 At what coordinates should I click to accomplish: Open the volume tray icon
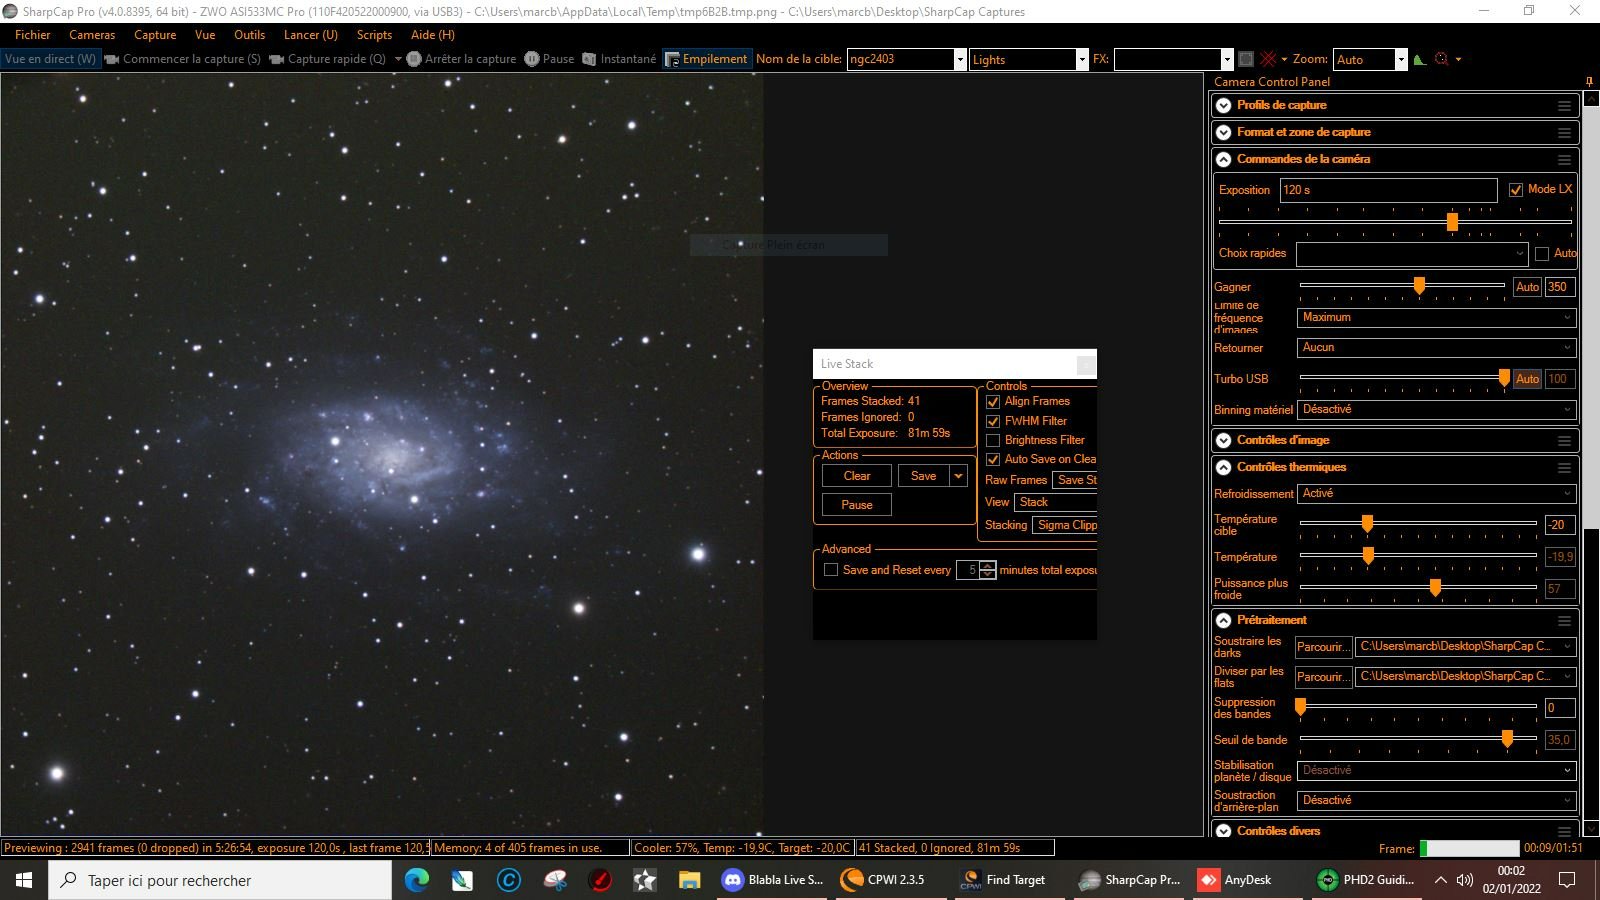[1465, 880]
